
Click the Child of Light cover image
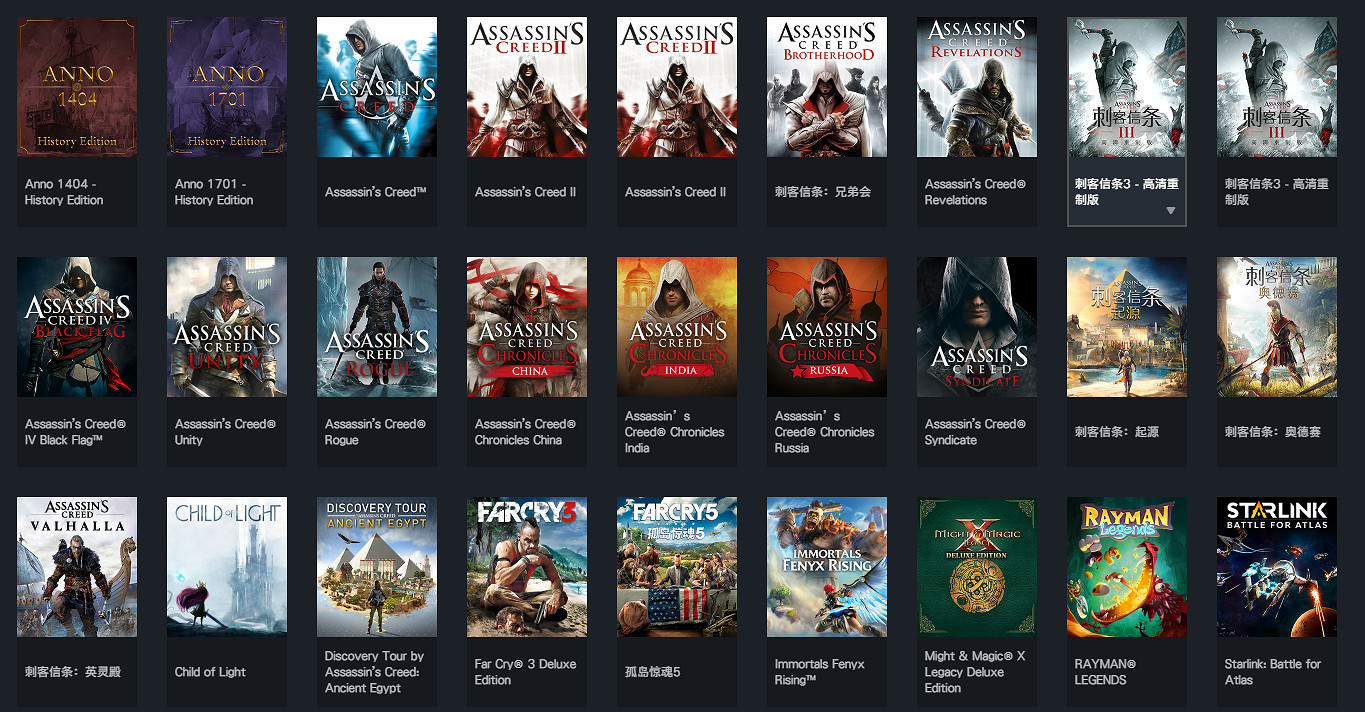[x=227, y=567]
